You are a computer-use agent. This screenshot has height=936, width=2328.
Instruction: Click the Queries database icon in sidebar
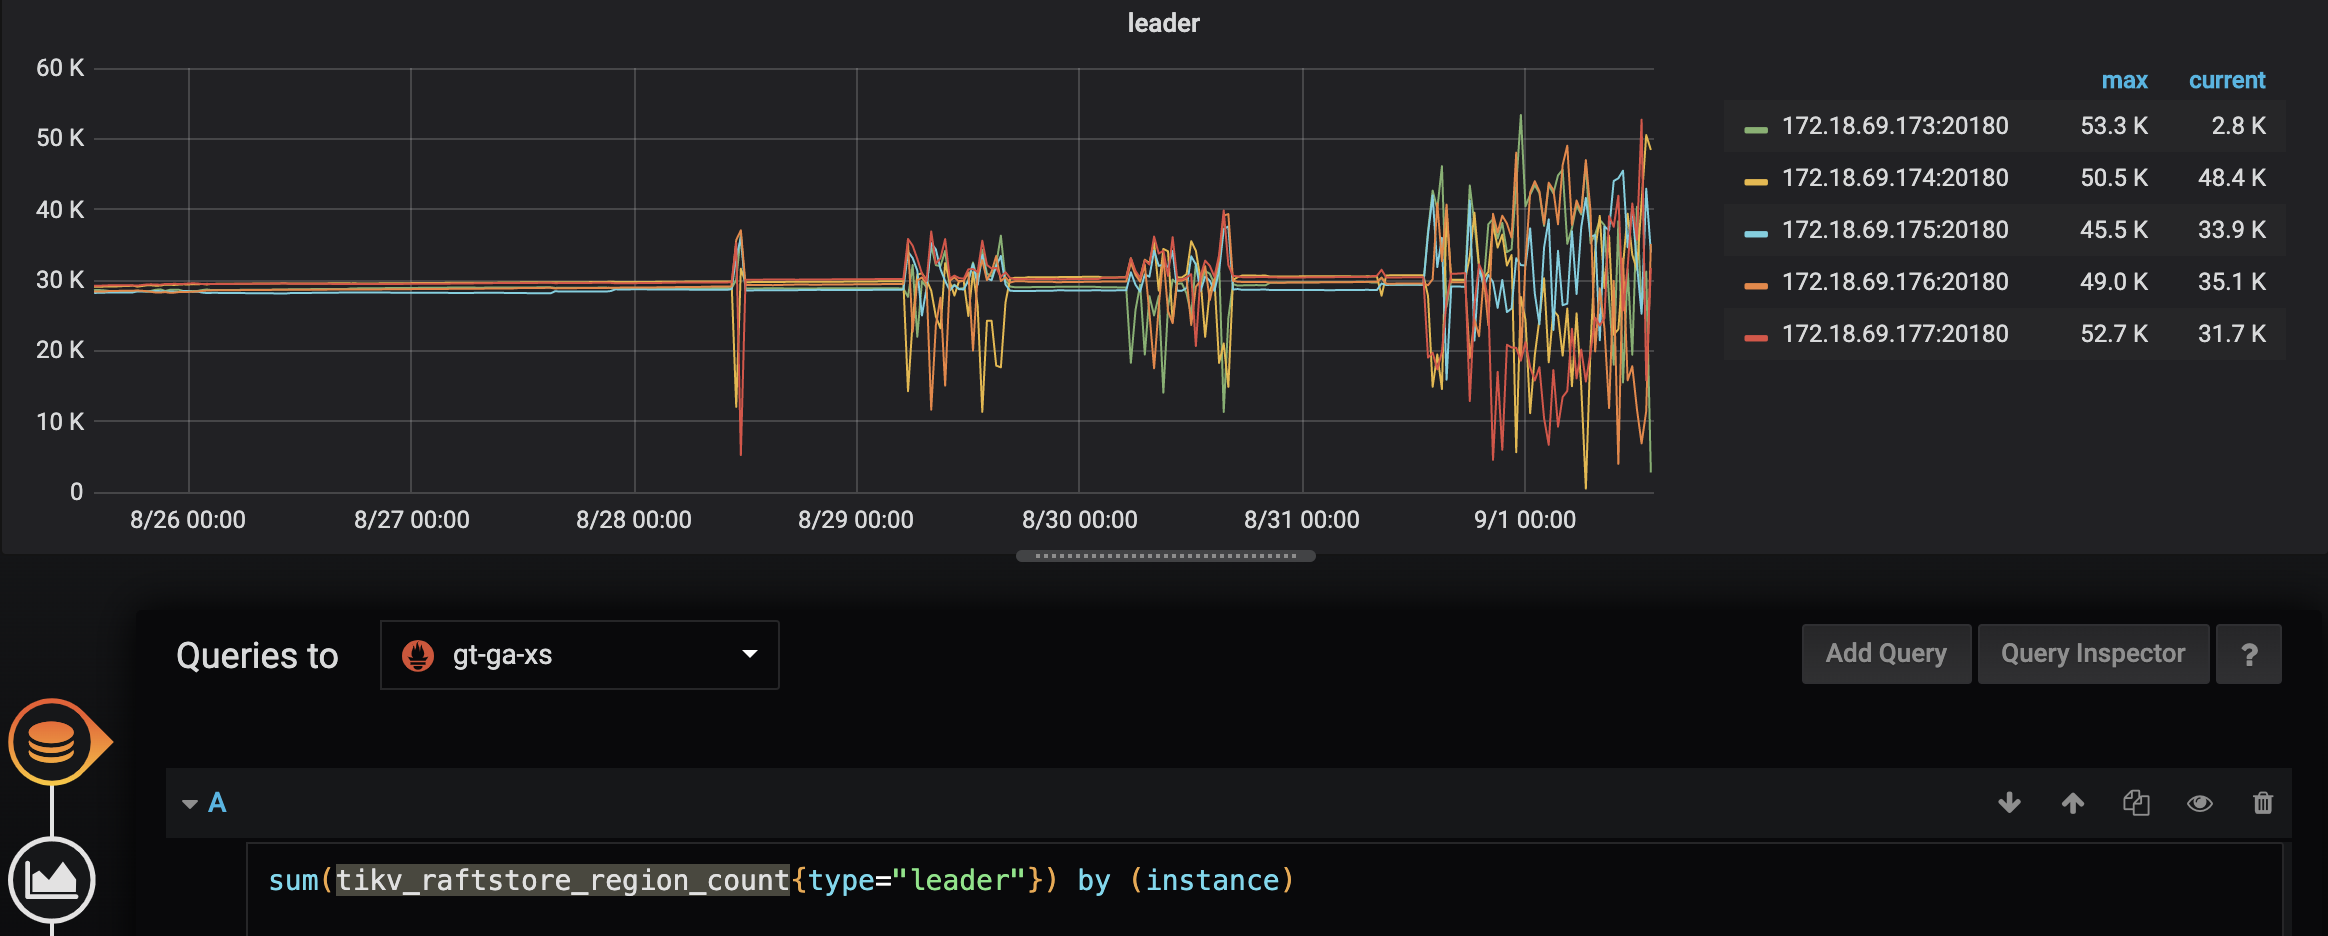(x=52, y=742)
